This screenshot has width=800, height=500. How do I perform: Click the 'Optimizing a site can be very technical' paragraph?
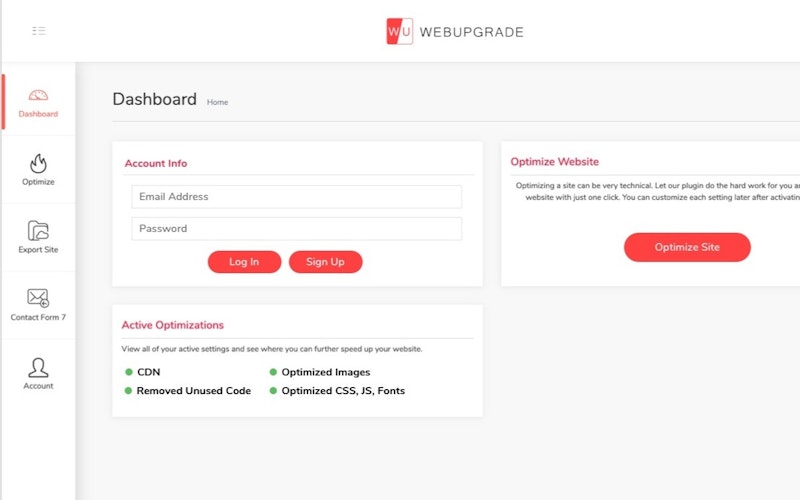pyautogui.click(x=657, y=191)
